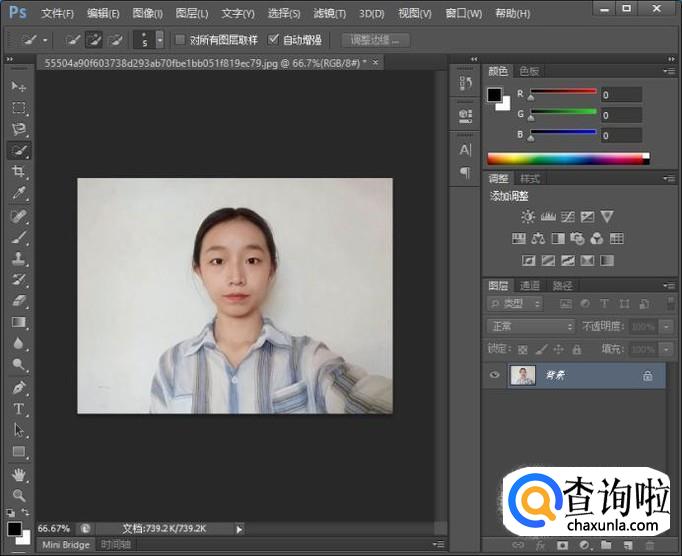Select the Eyedropper tool
This screenshot has width=682, height=556.
coord(19,194)
